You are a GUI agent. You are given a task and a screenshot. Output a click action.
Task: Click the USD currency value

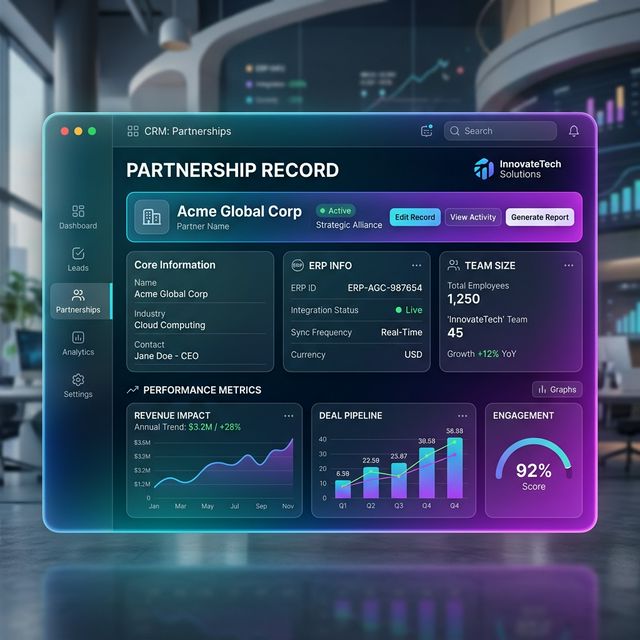pyautogui.click(x=413, y=355)
